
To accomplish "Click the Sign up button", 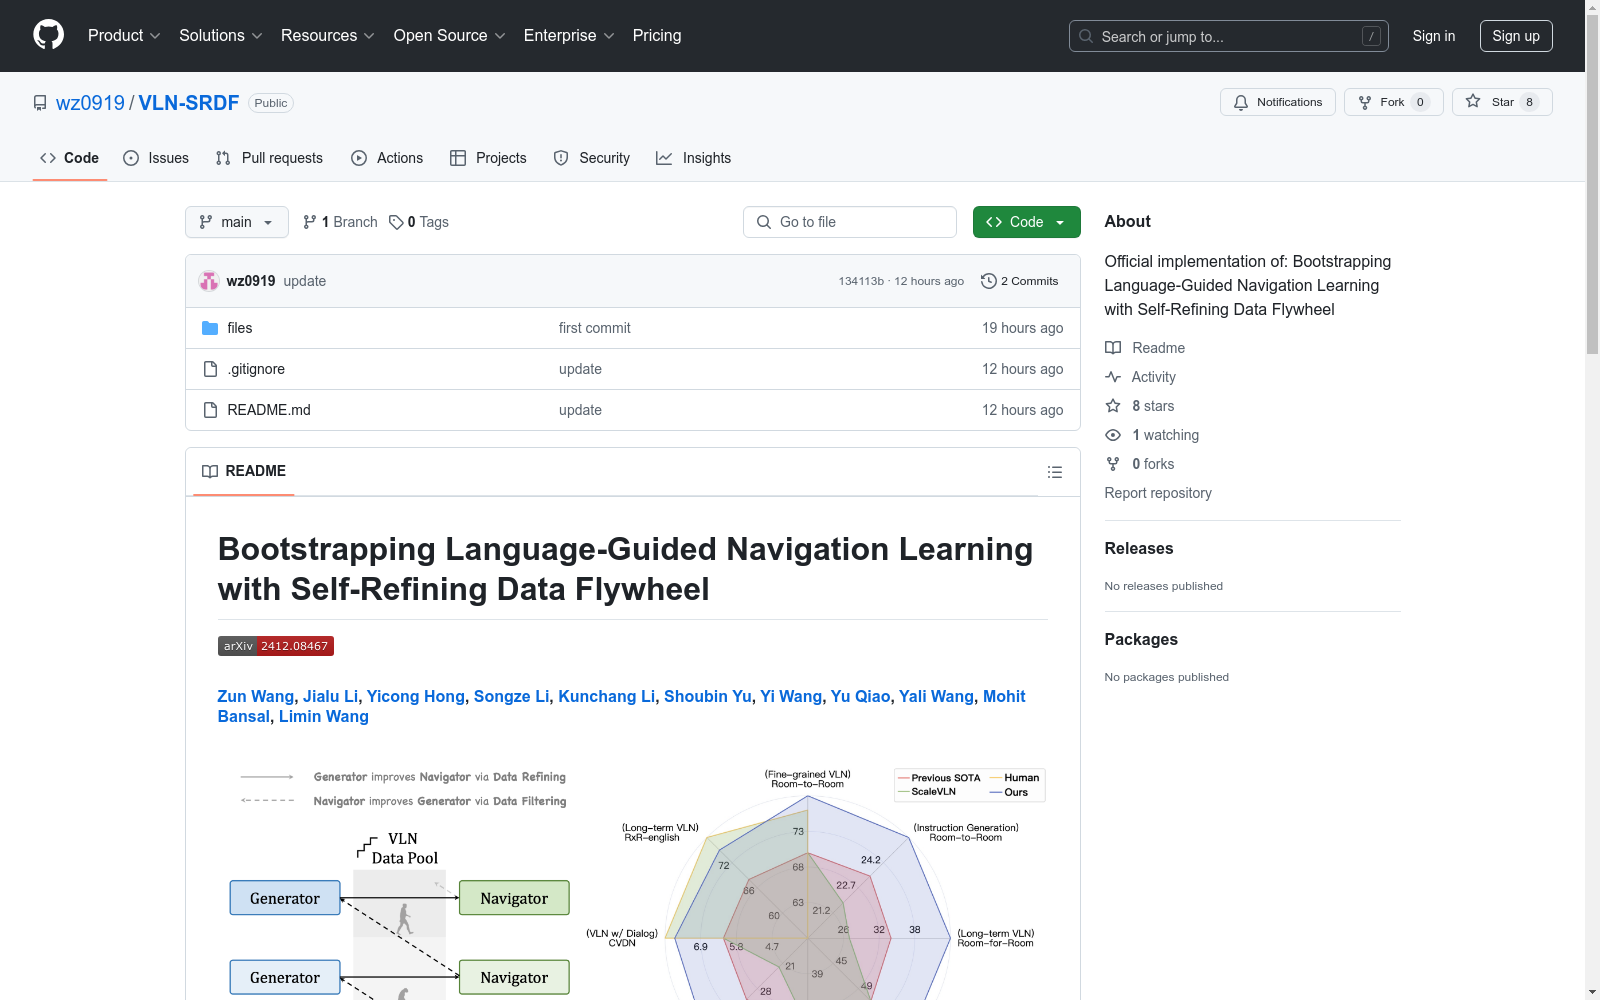I will [x=1516, y=36].
